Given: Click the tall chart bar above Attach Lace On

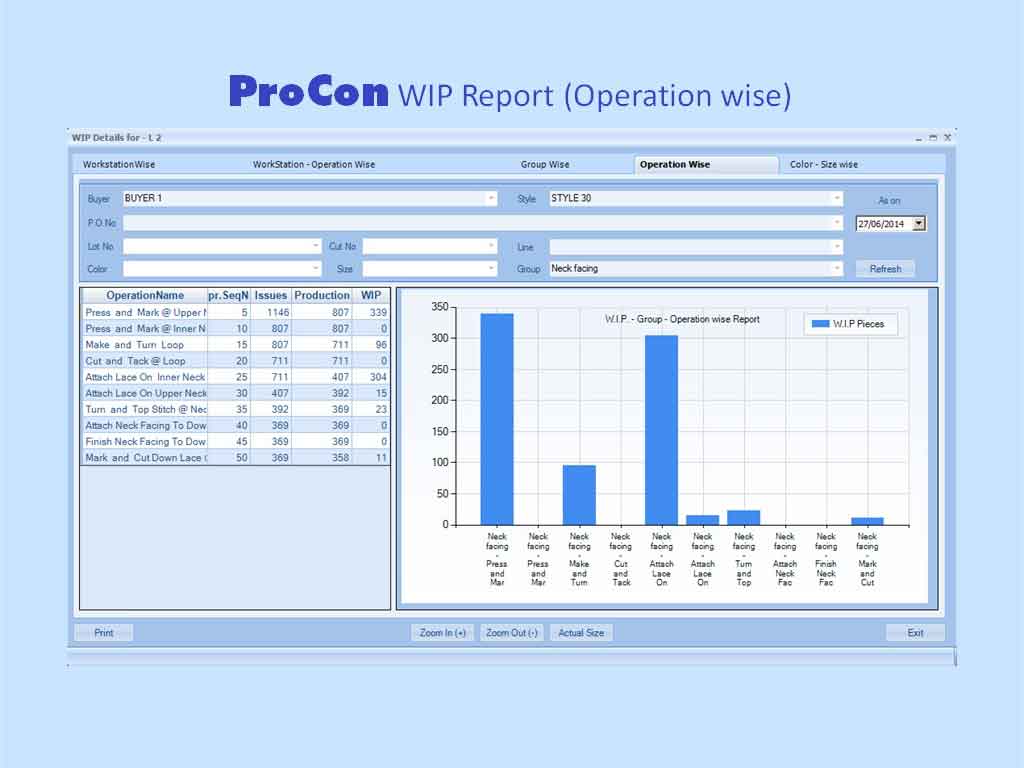Looking at the screenshot, I should pos(662,430).
